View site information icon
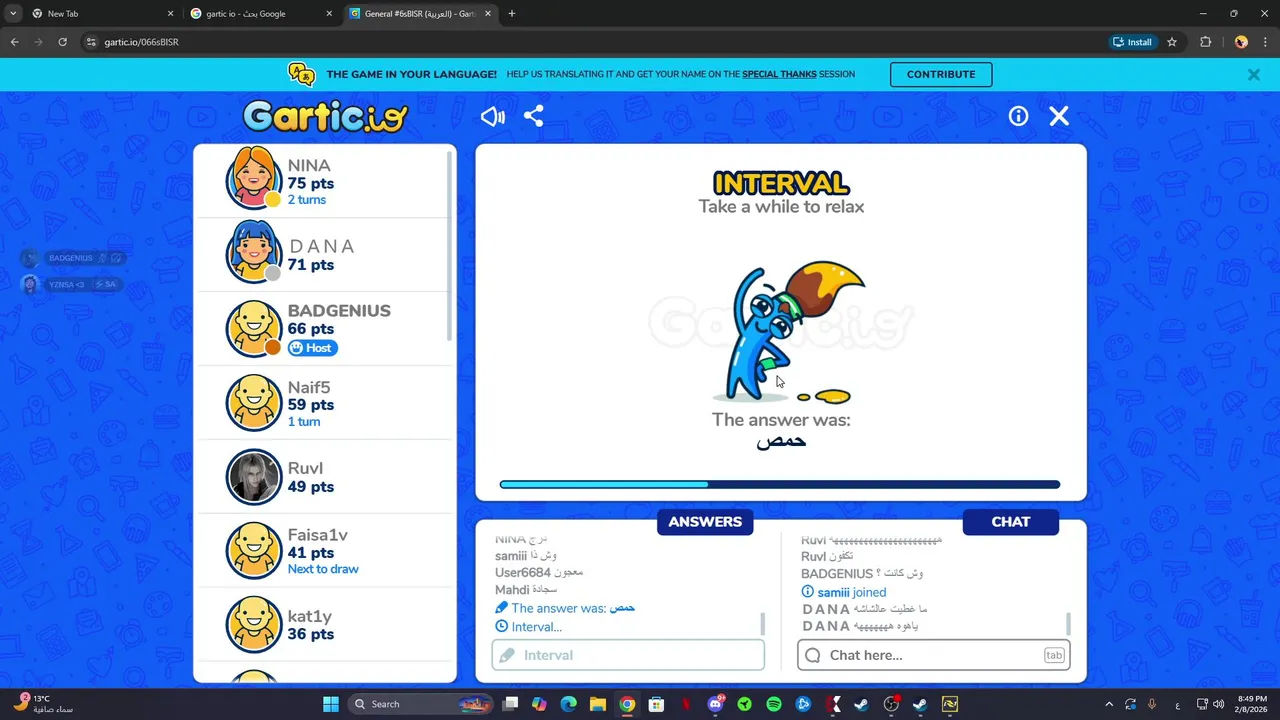The image size is (1280, 720). point(91,42)
